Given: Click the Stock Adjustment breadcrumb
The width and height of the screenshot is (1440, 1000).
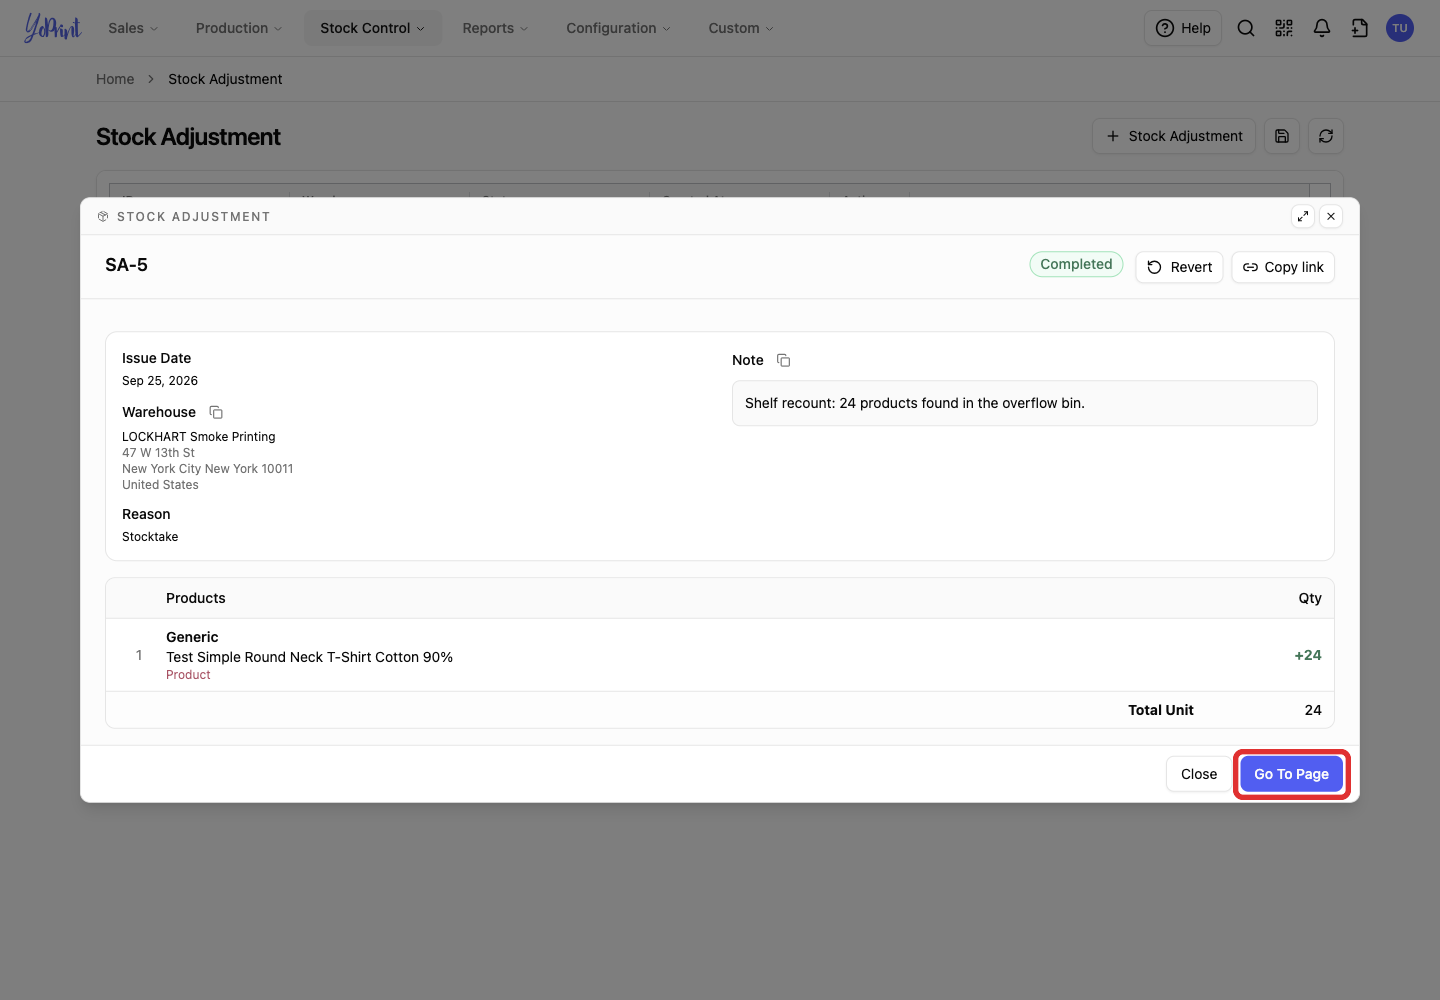Looking at the screenshot, I should tap(225, 79).
